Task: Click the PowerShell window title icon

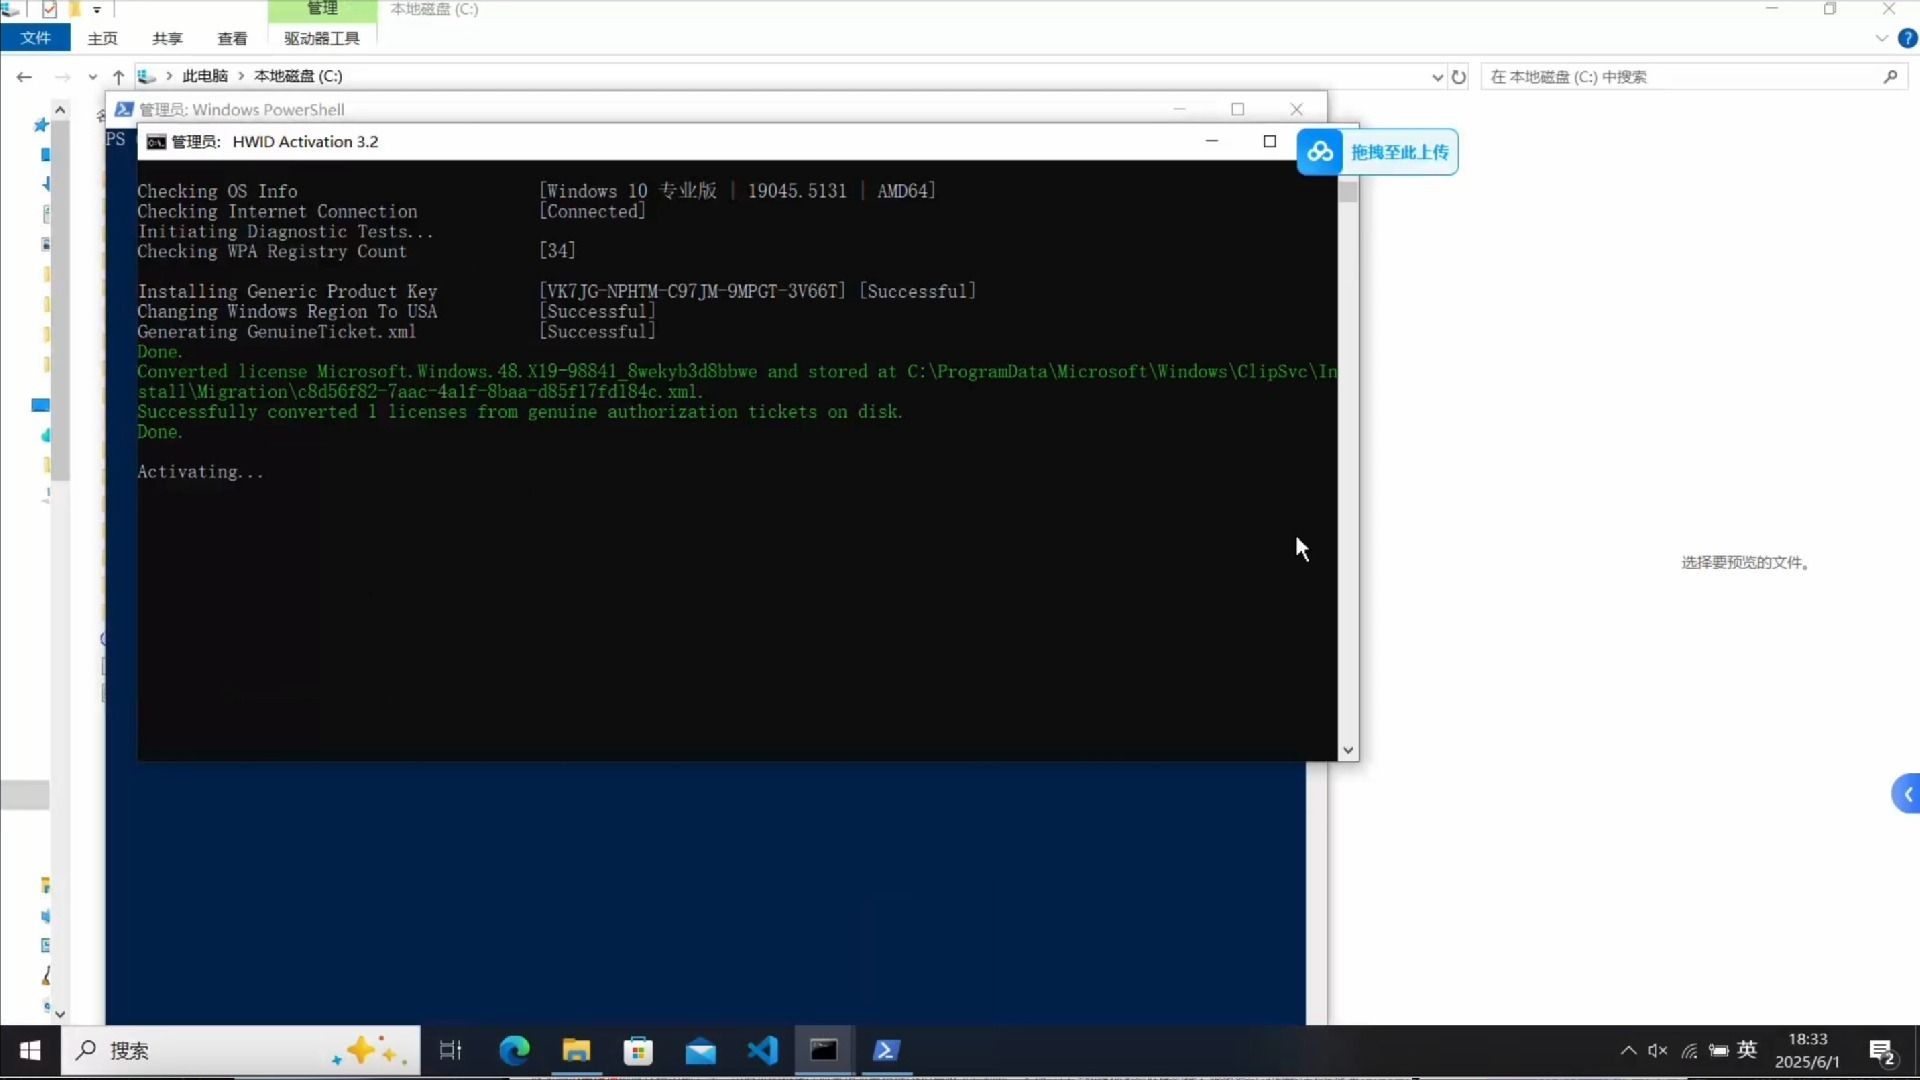Action: tap(124, 109)
